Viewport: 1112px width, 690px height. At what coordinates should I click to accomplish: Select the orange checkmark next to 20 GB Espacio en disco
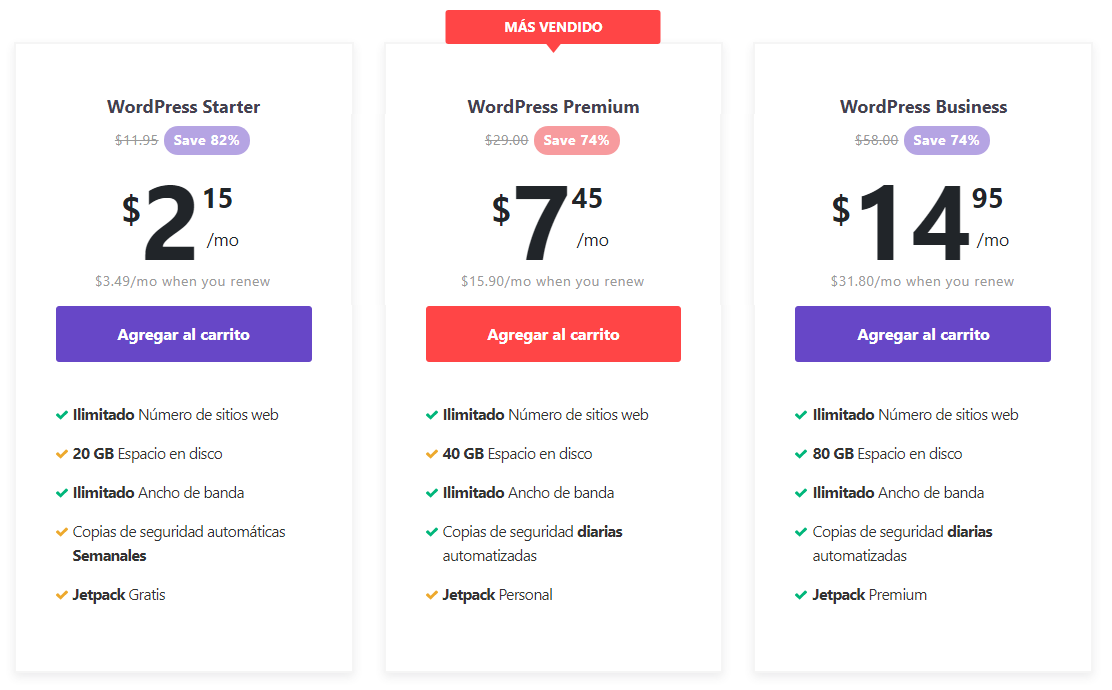click(60, 453)
